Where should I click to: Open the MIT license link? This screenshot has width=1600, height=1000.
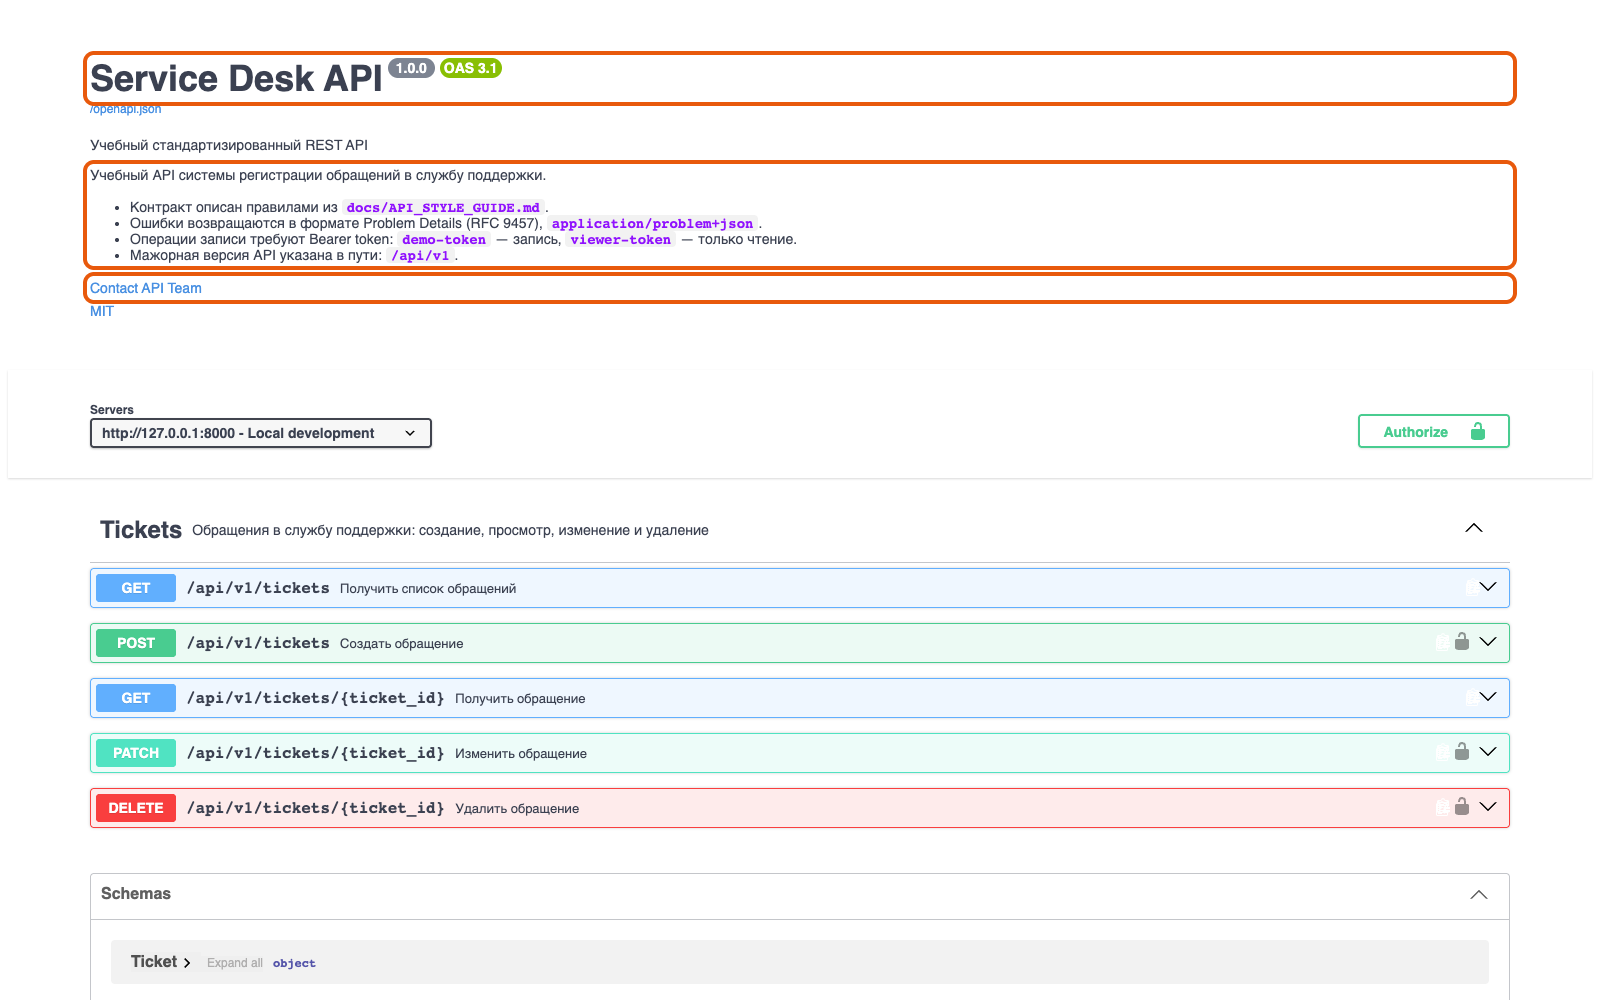[x=102, y=311]
